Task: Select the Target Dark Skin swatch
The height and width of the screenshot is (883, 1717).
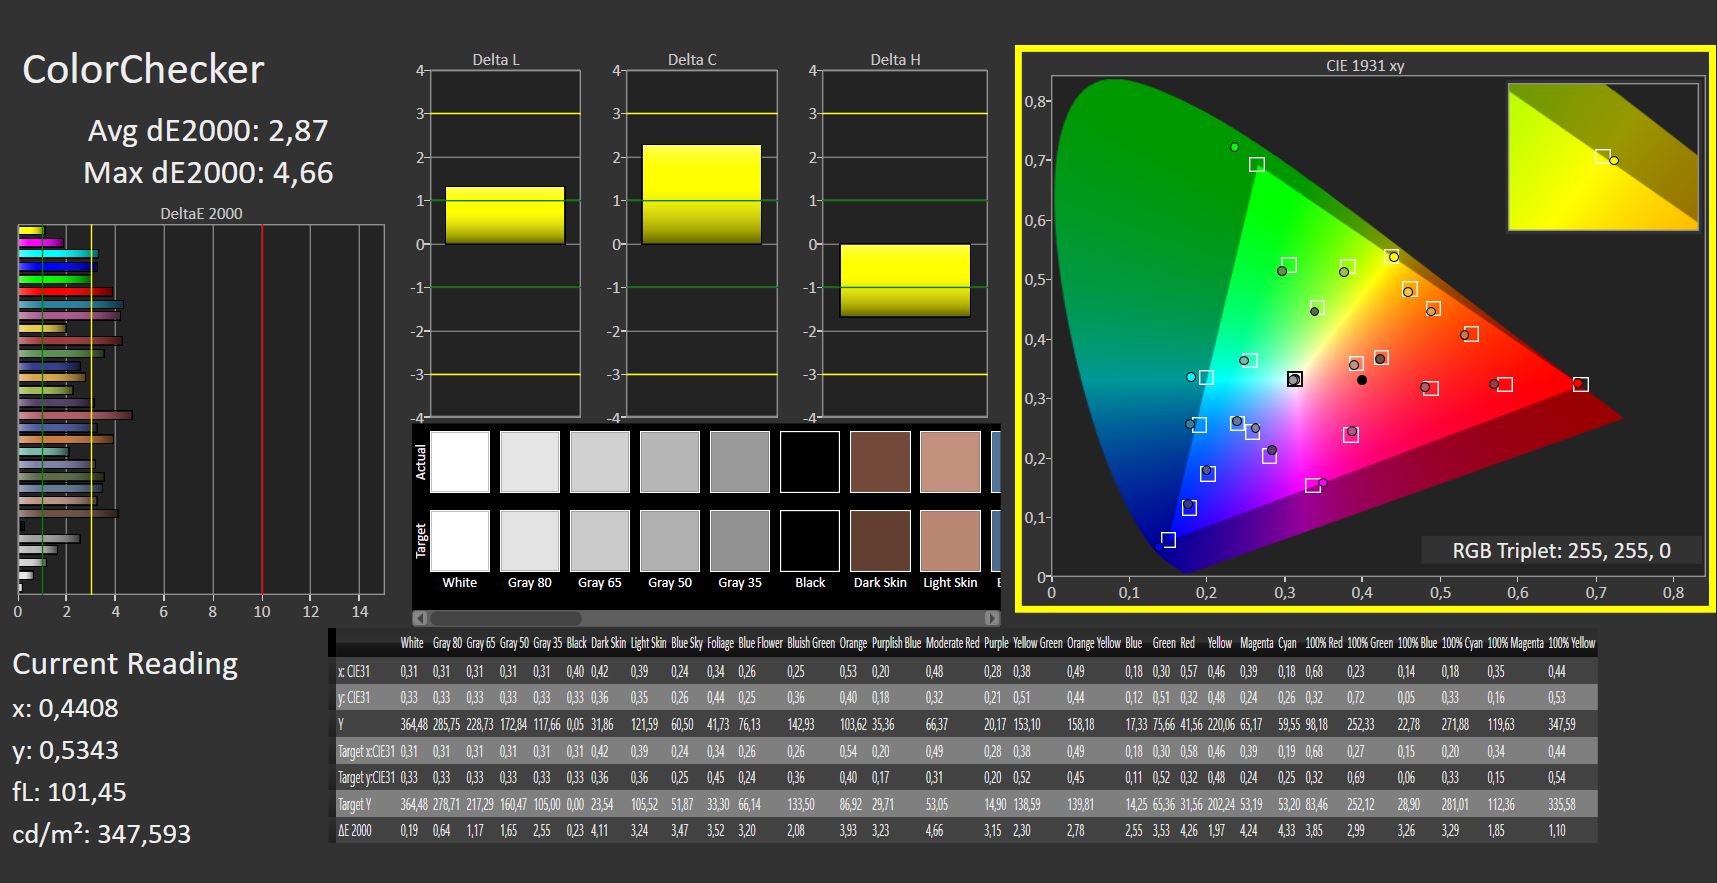Action: pos(880,541)
